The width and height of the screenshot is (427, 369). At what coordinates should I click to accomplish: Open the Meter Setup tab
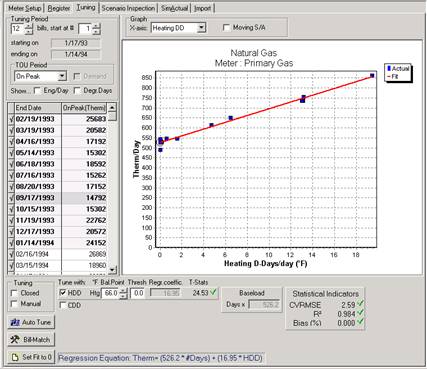point(25,8)
